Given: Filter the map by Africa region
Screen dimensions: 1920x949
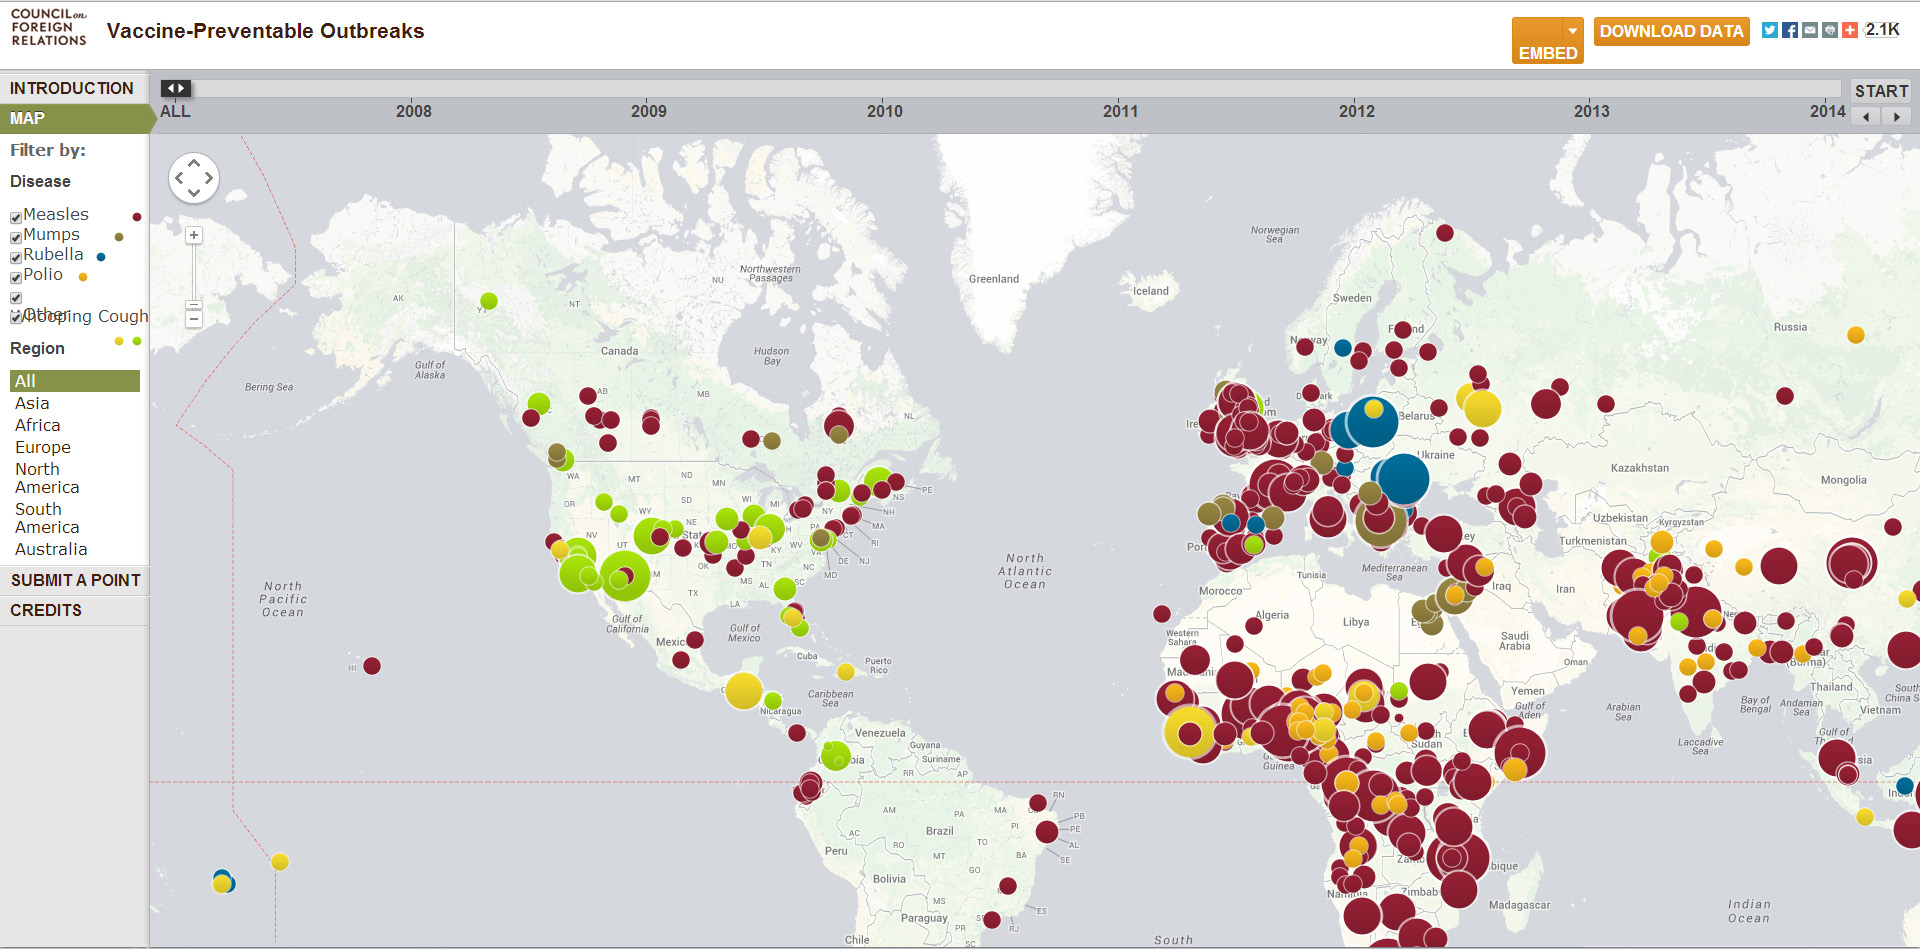Looking at the screenshot, I should [37, 425].
